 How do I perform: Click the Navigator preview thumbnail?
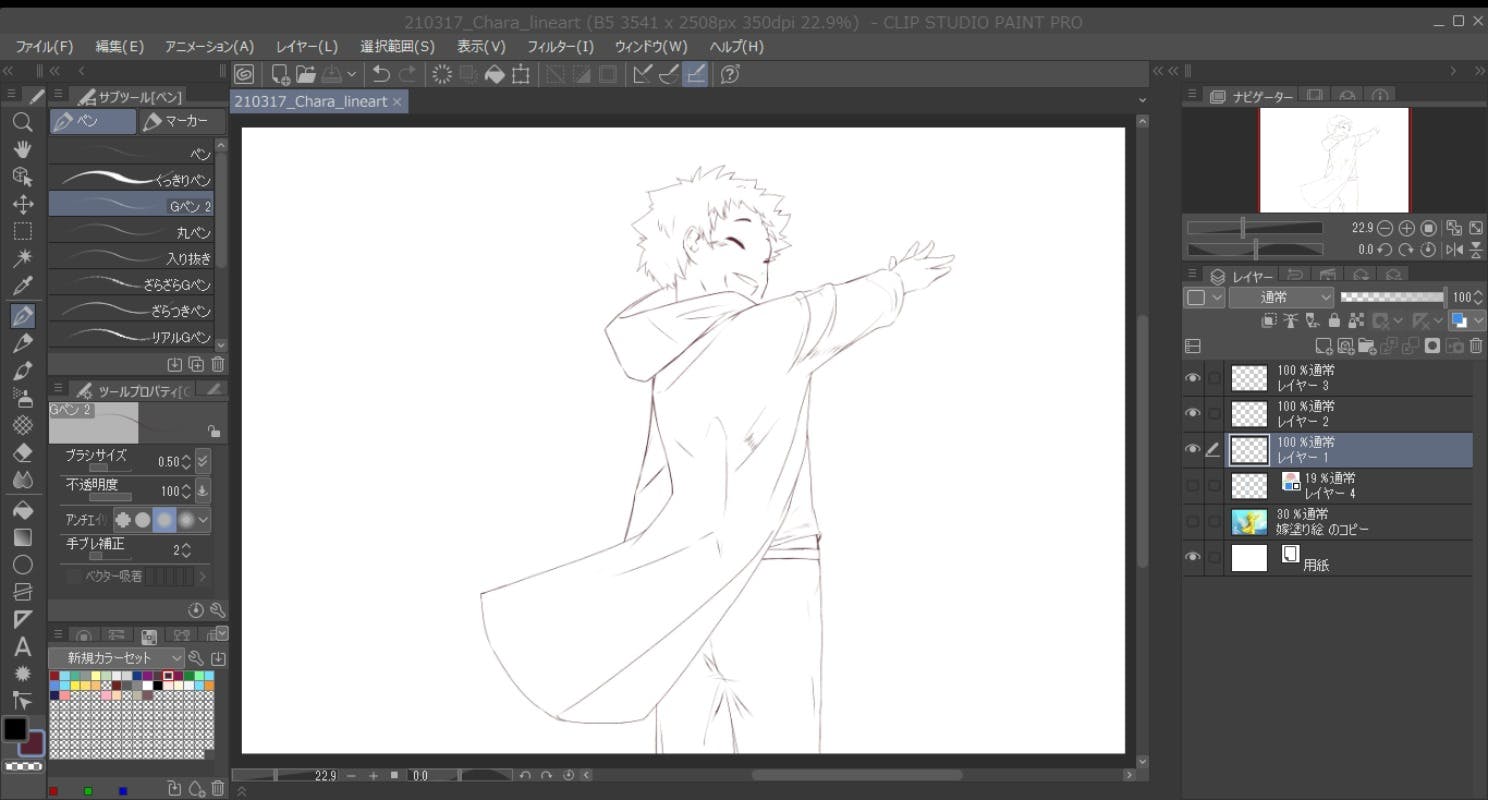(1333, 160)
